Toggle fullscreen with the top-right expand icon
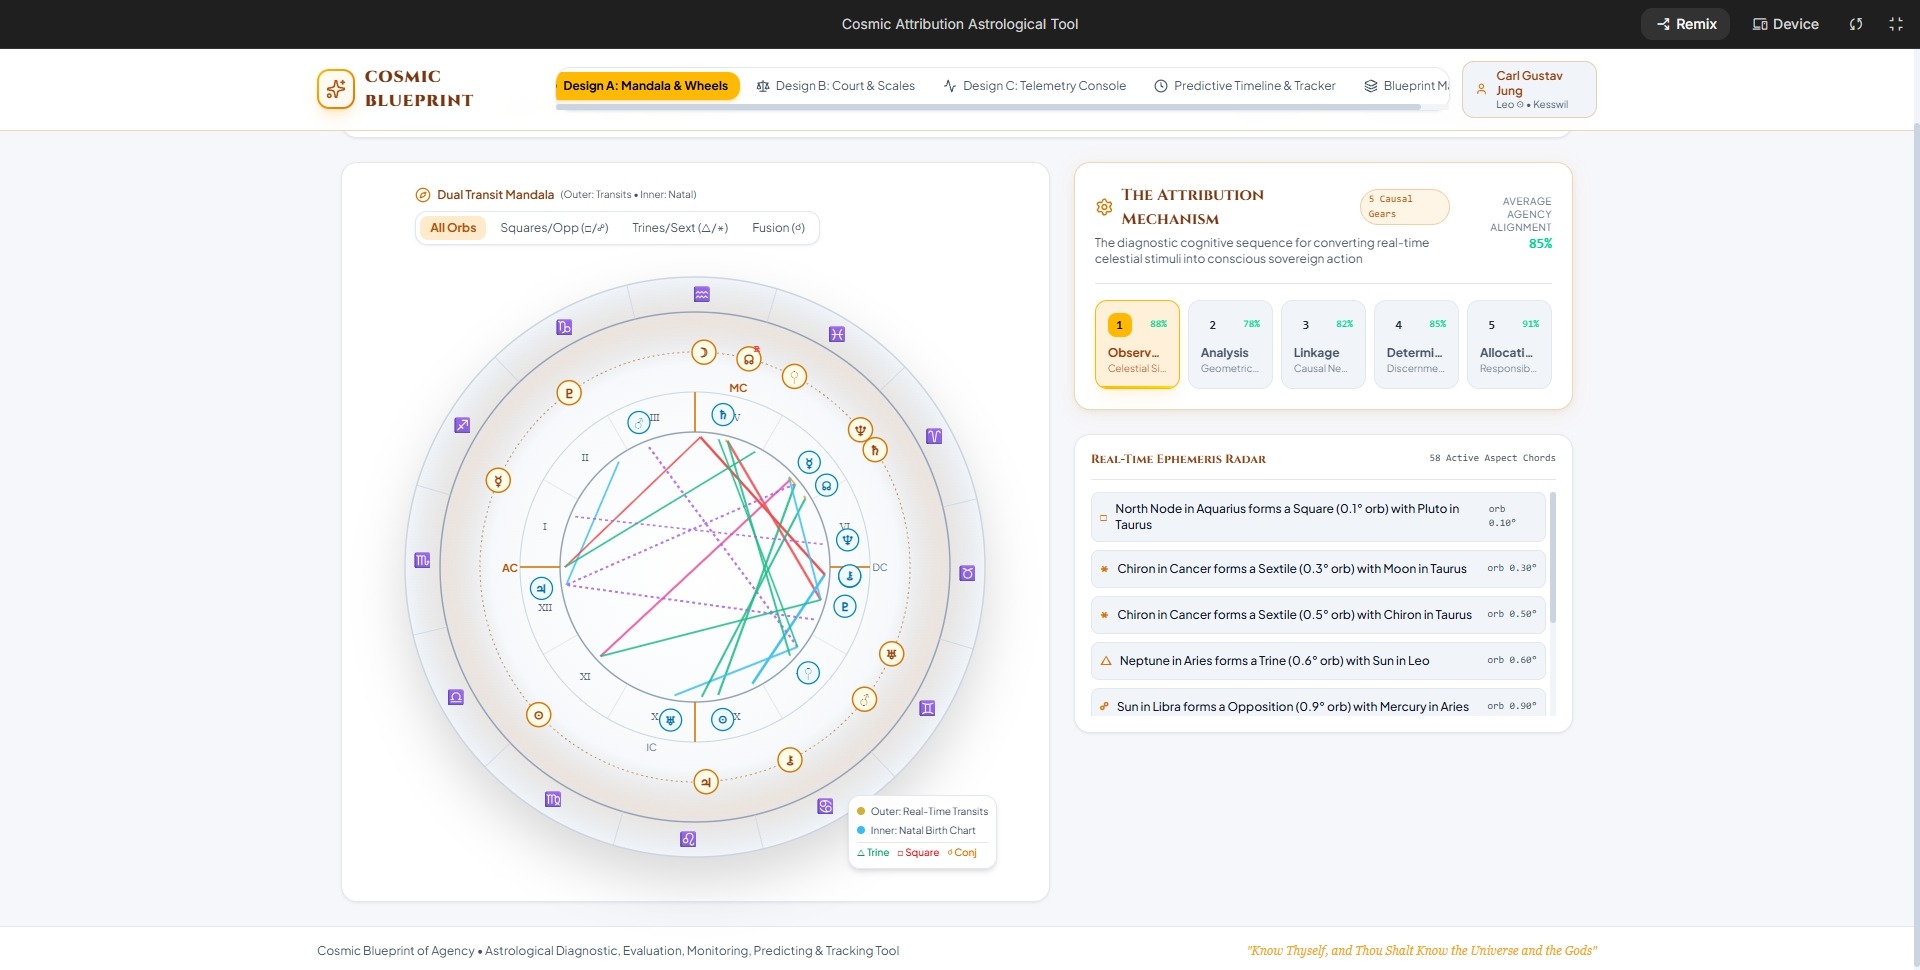 click(x=1896, y=24)
